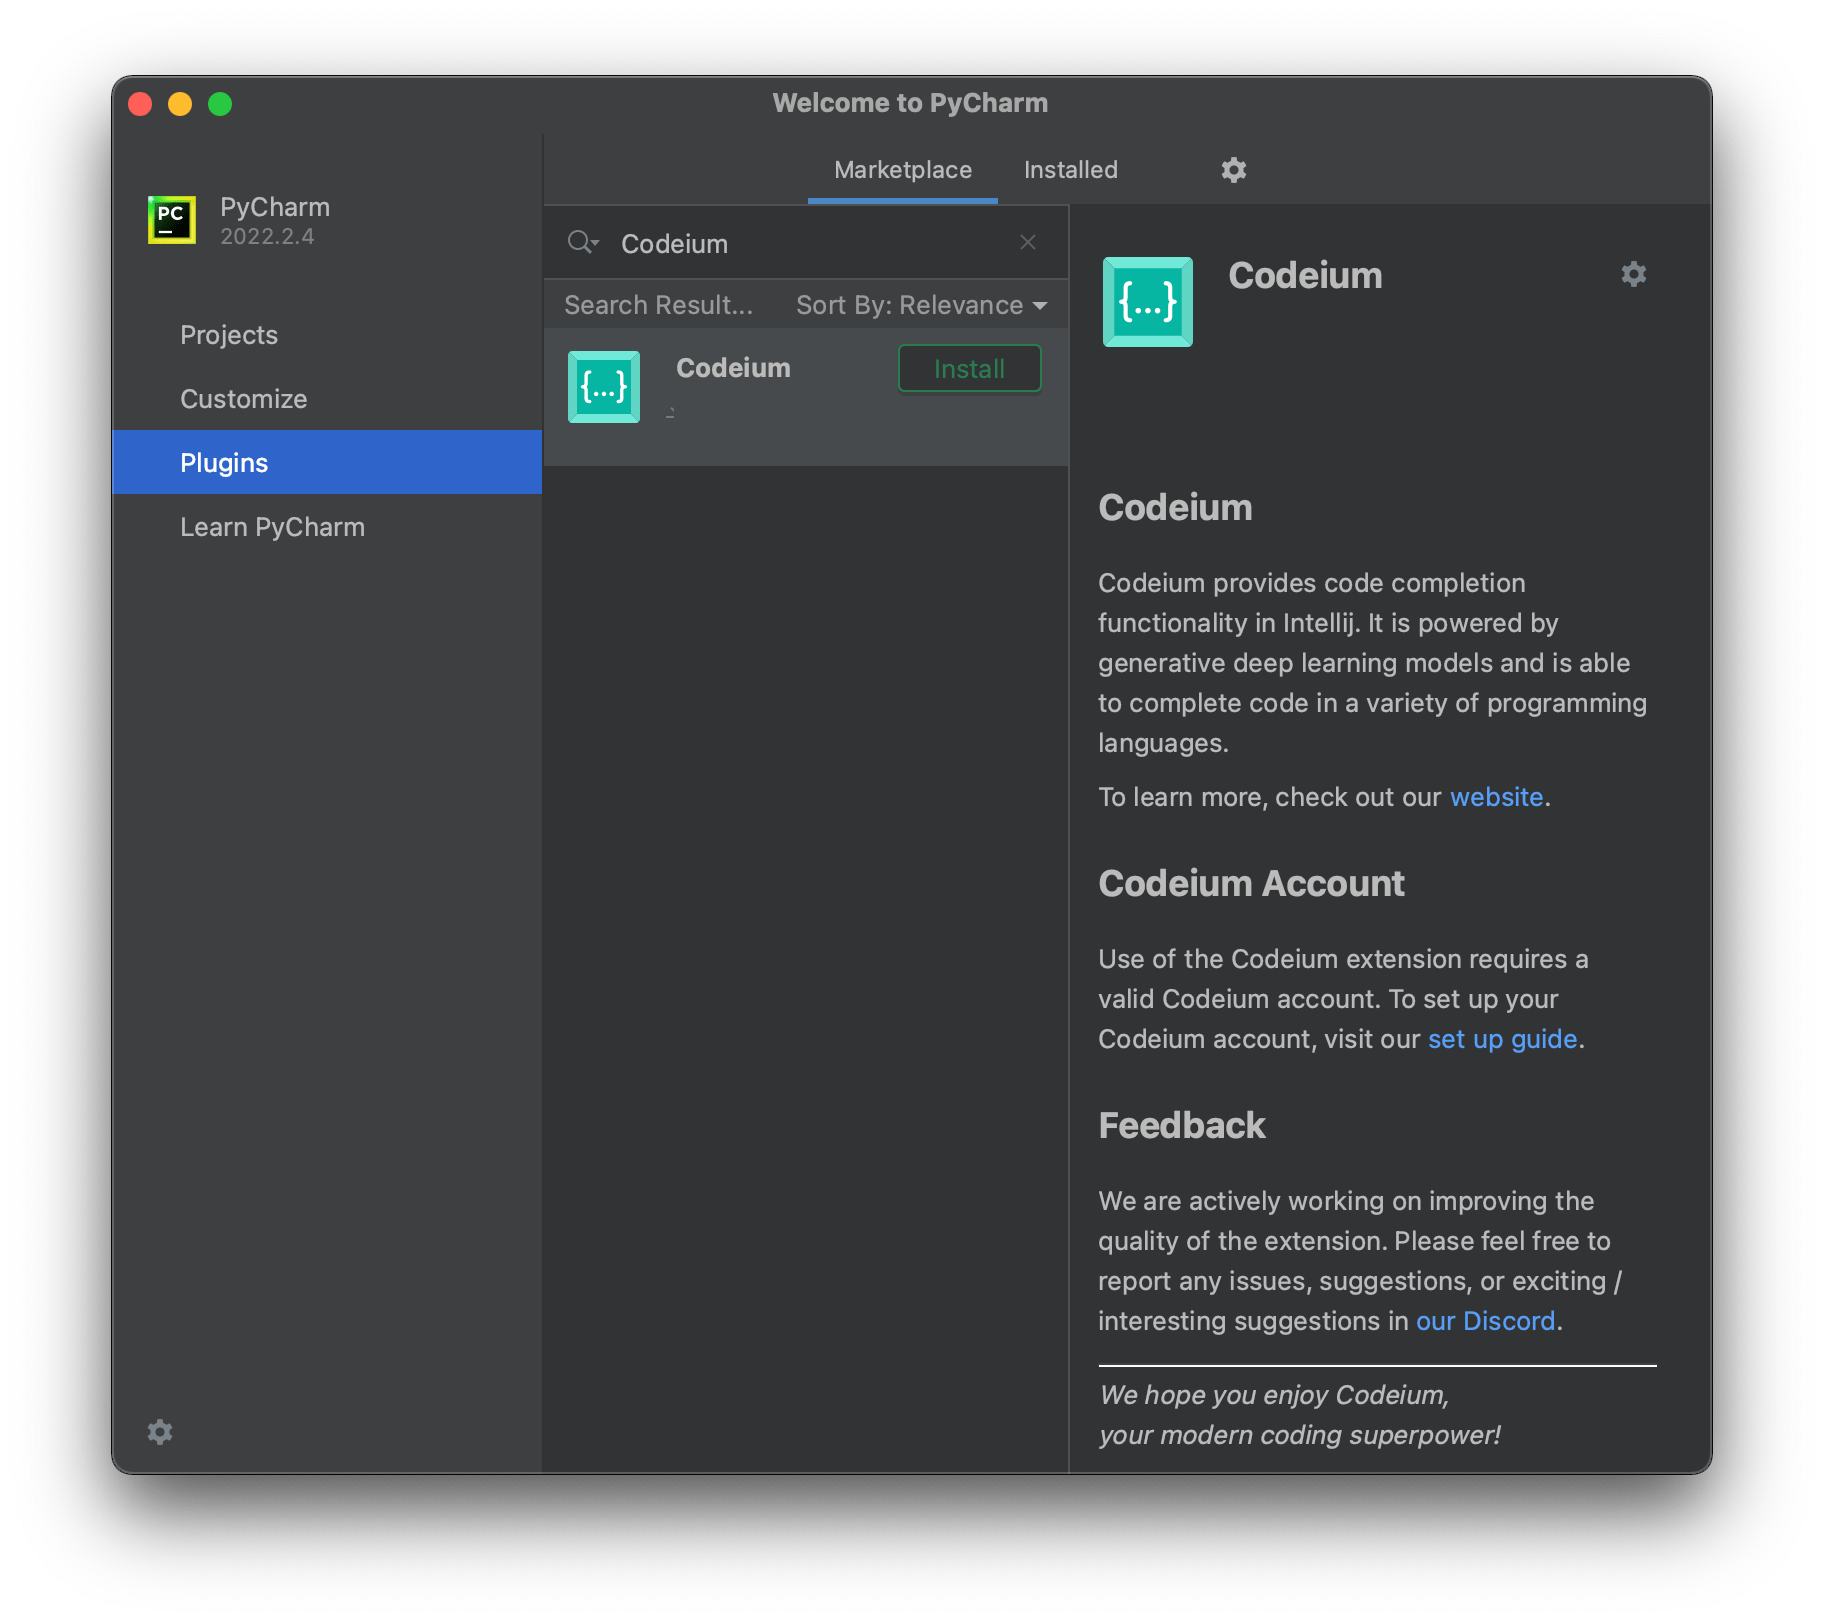
Task: Switch to the Installed tab
Action: [x=1069, y=169]
